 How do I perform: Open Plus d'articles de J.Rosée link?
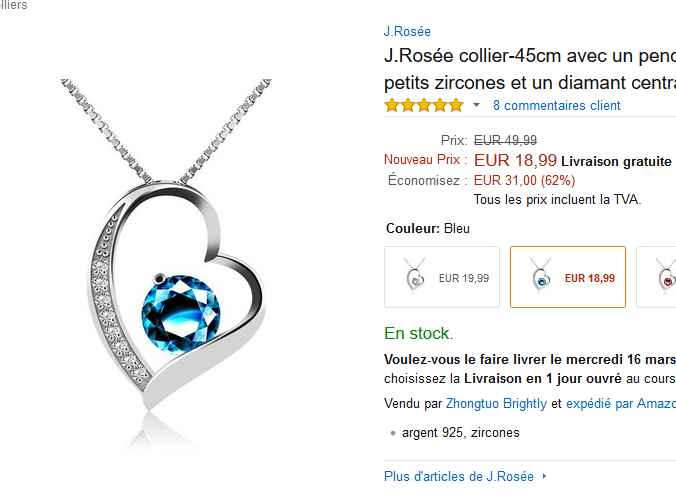pos(459,476)
